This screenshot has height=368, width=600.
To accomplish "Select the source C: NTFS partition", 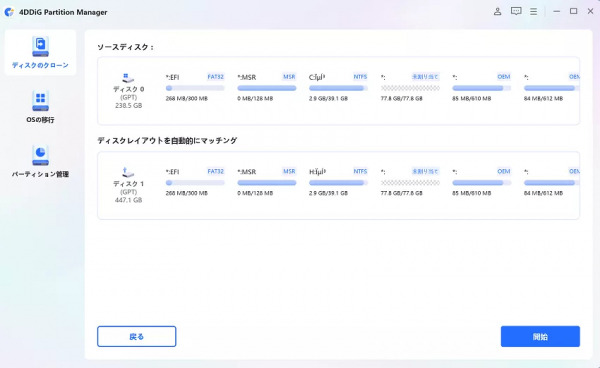I will click(338, 88).
